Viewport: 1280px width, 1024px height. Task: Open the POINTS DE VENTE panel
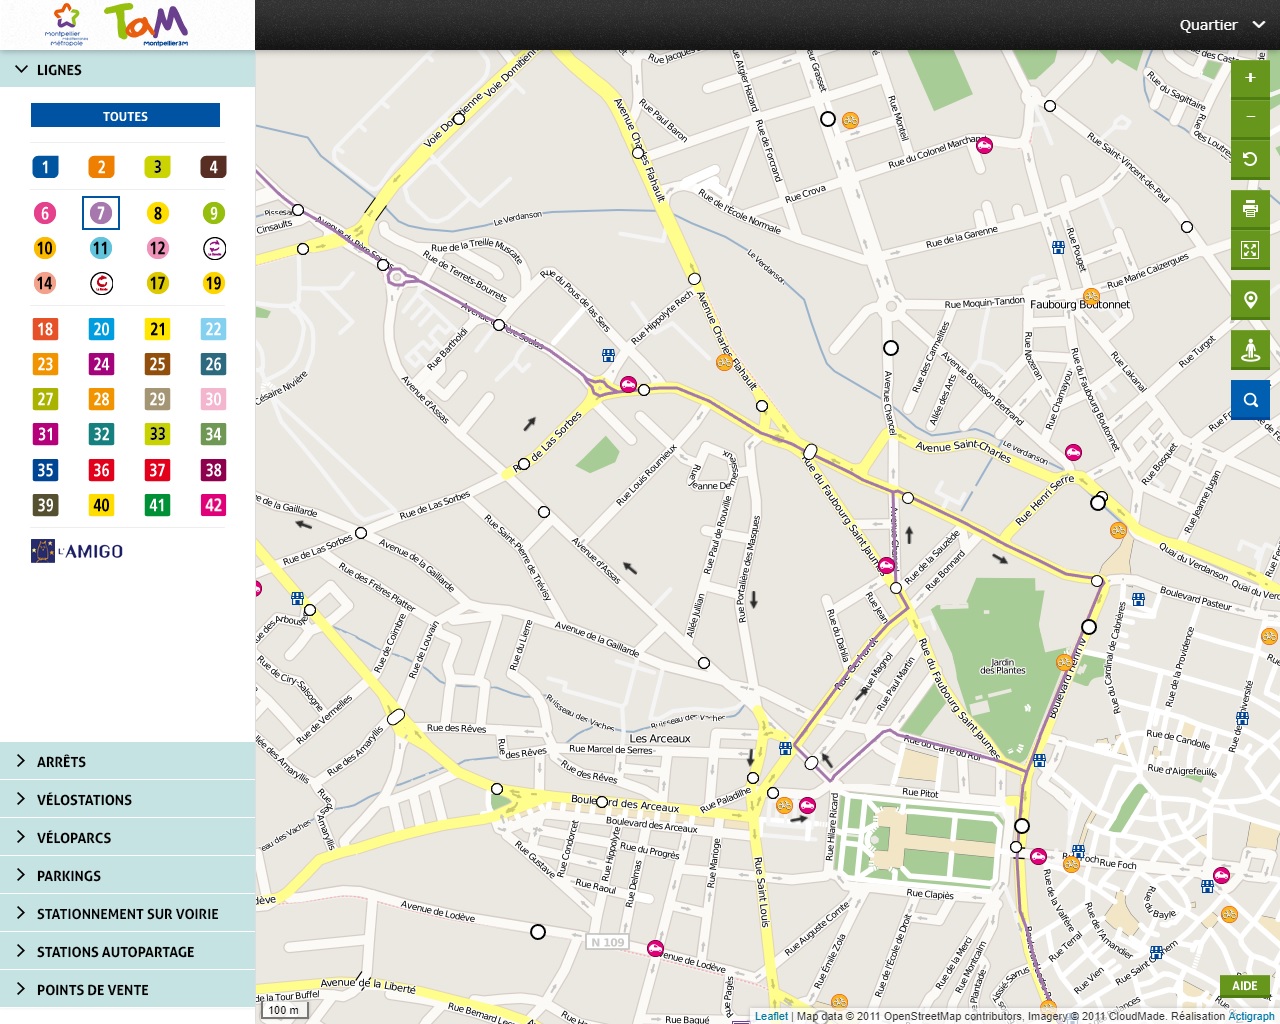(92, 990)
